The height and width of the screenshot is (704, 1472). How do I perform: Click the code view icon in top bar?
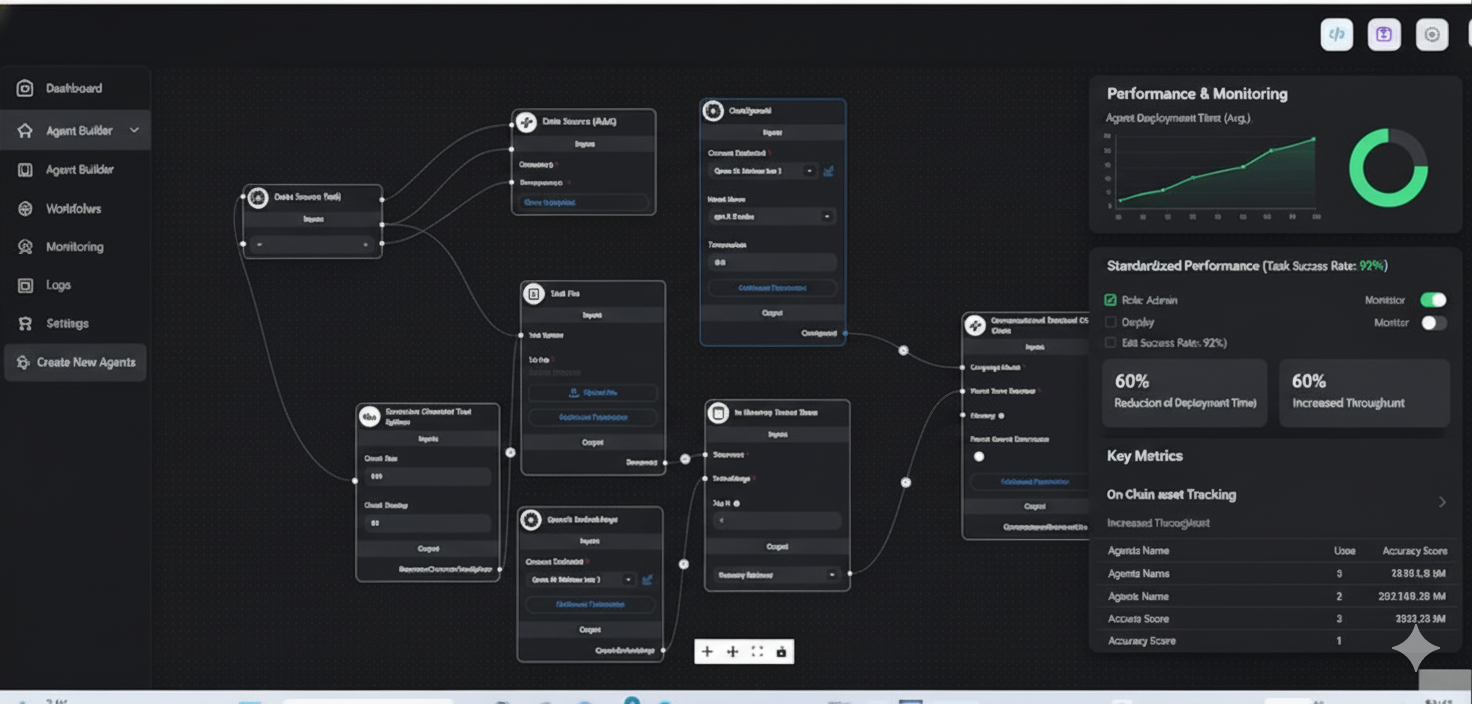click(x=1336, y=35)
